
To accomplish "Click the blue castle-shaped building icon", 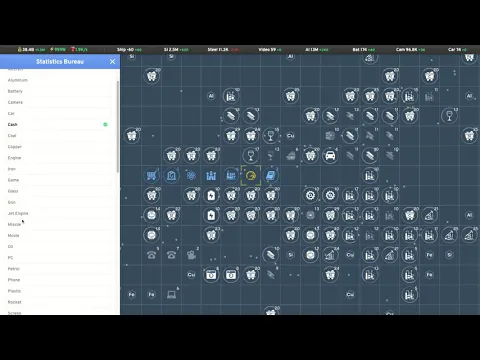I will [x=211, y=175].
